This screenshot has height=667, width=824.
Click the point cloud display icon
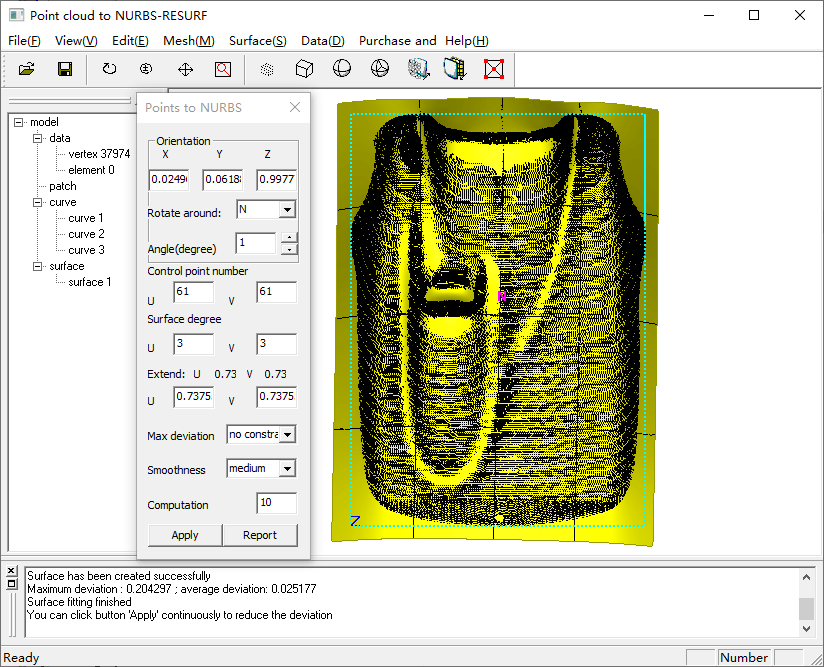[266, 69]
